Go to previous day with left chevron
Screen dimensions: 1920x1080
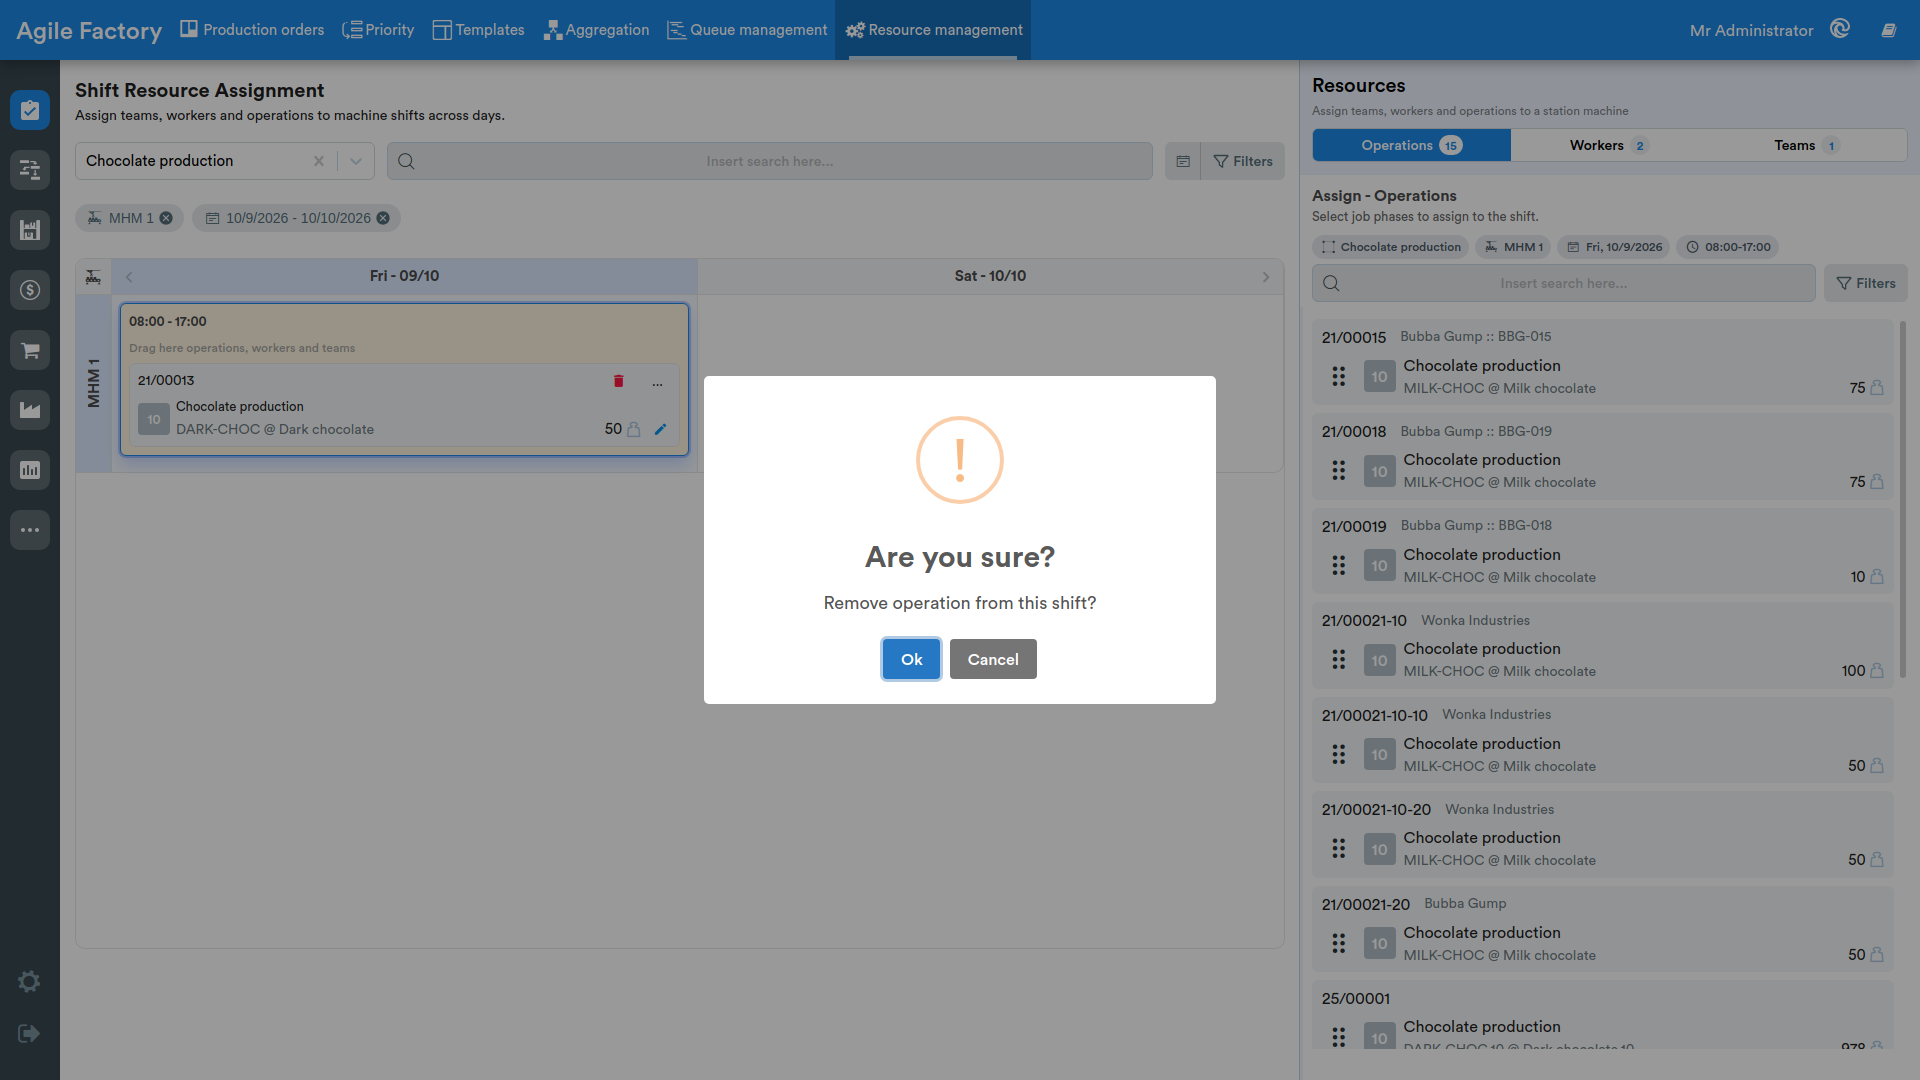(129, 277)
